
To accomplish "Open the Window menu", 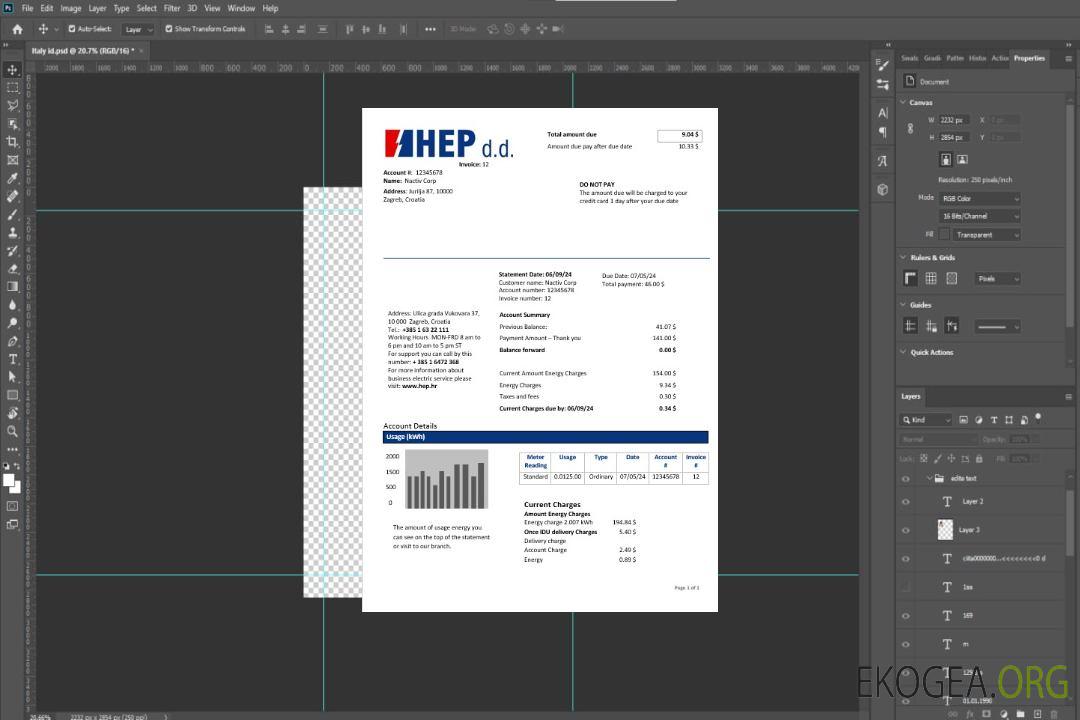I will pos(241,8).
